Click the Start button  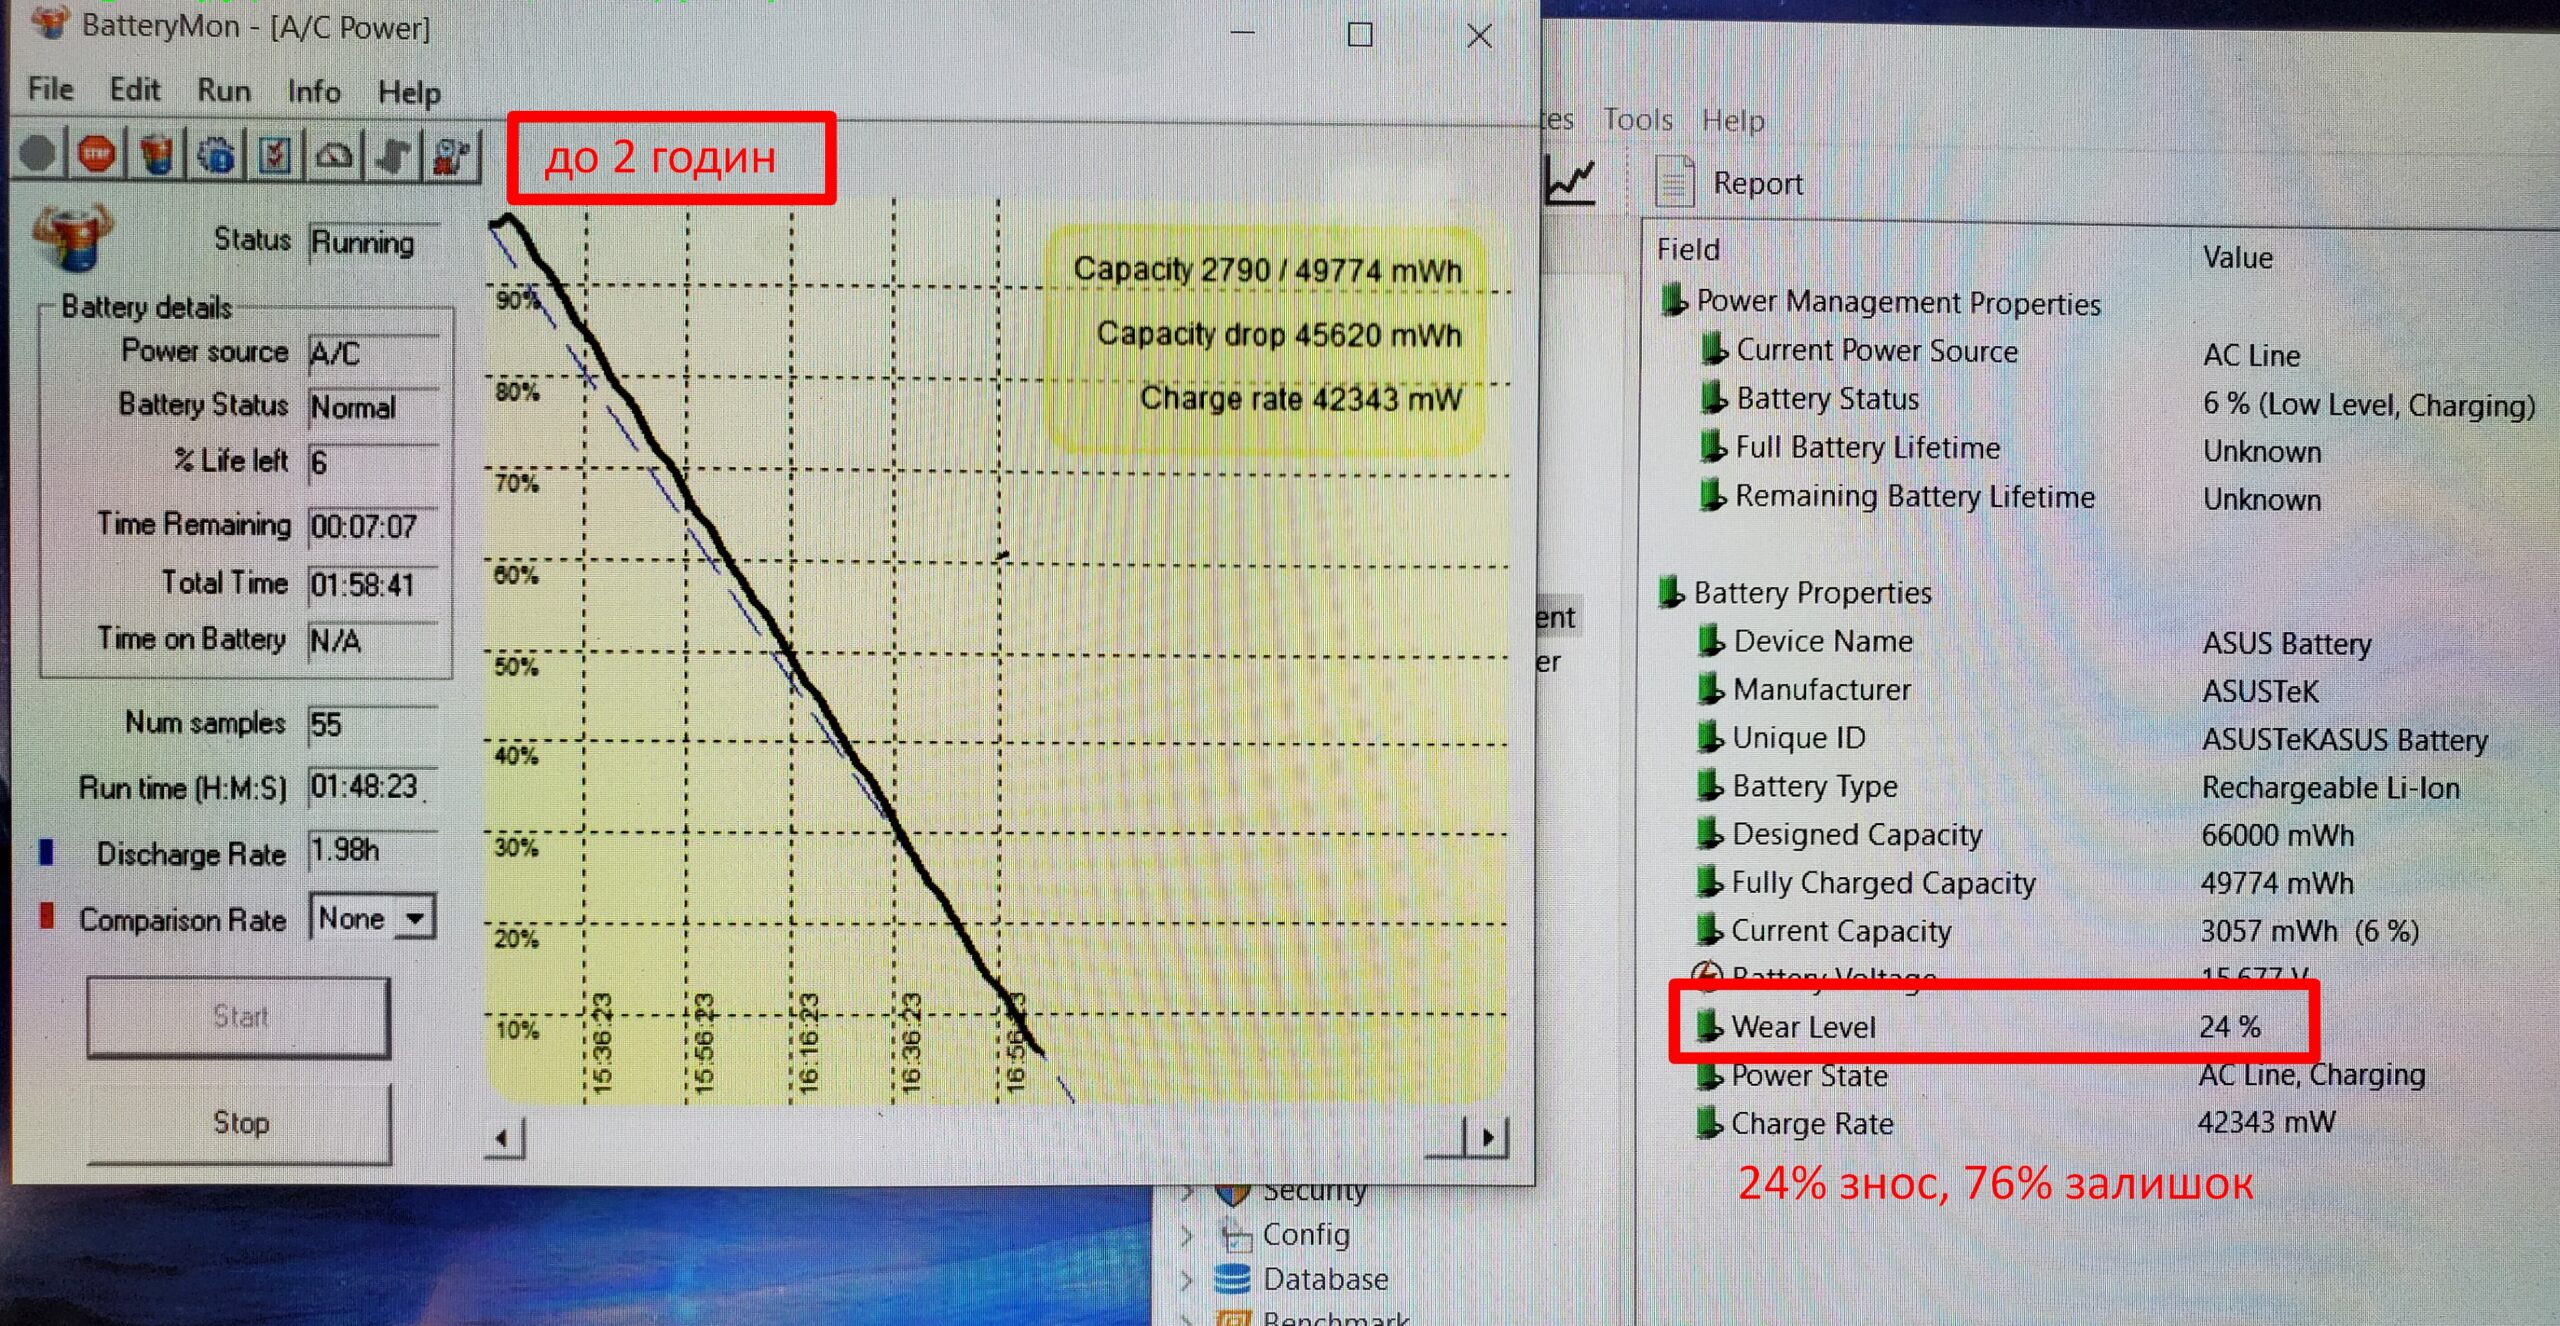(x=239, y=1016)
